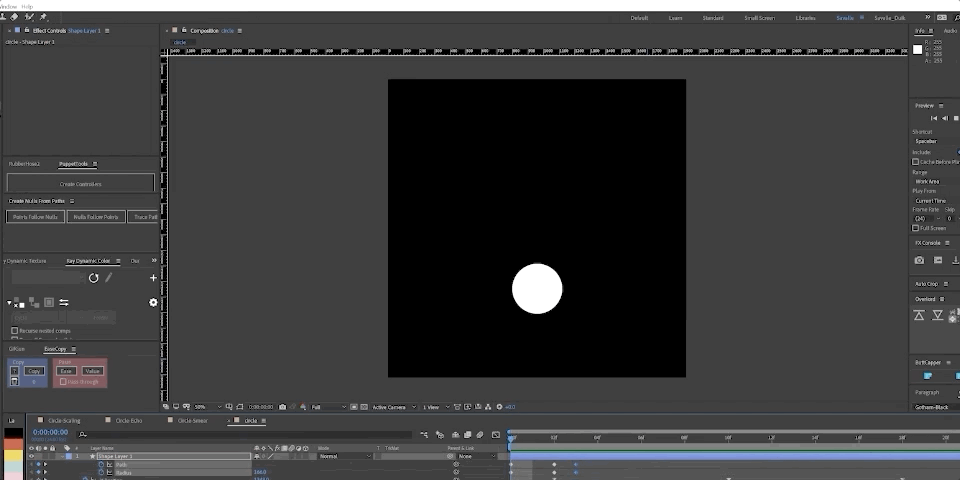Open magnification 50% dropdown
960x480 pixels.
click(x=208, y=407)
